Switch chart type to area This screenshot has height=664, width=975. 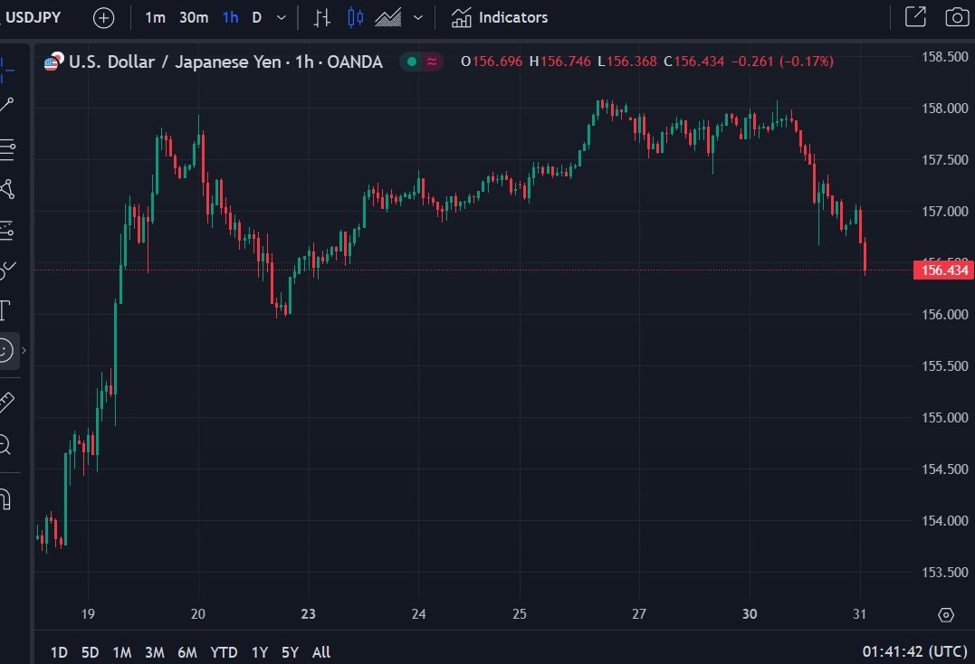(x=388, y=18)
